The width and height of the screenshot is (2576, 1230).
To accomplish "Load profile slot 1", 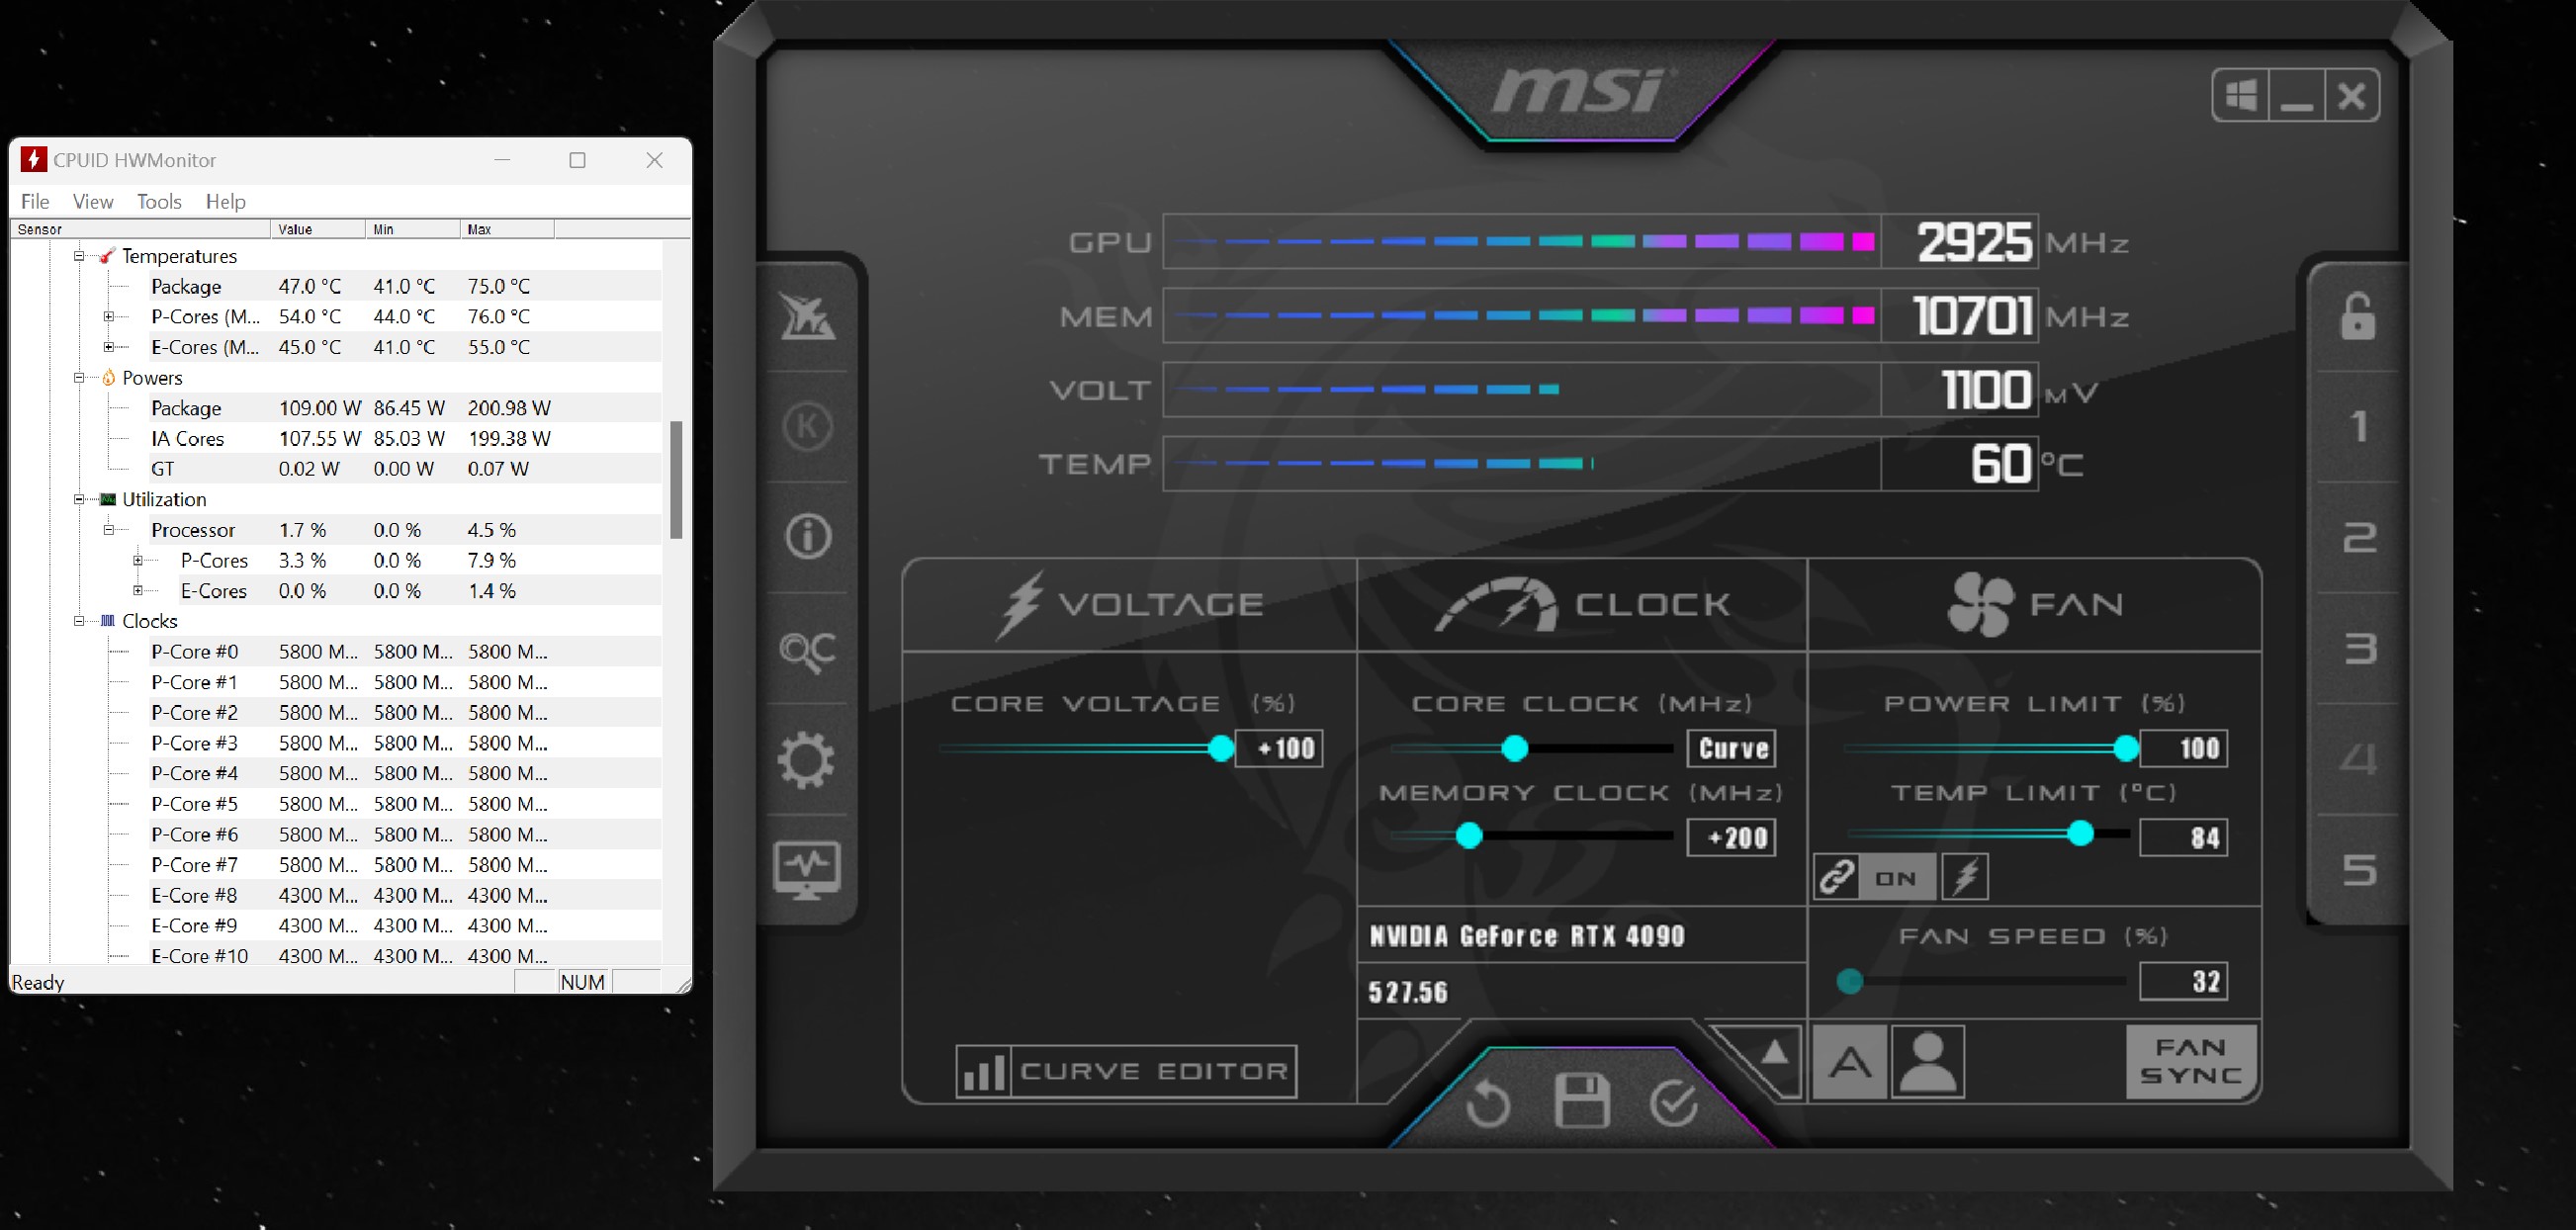I will (2359, 427).
